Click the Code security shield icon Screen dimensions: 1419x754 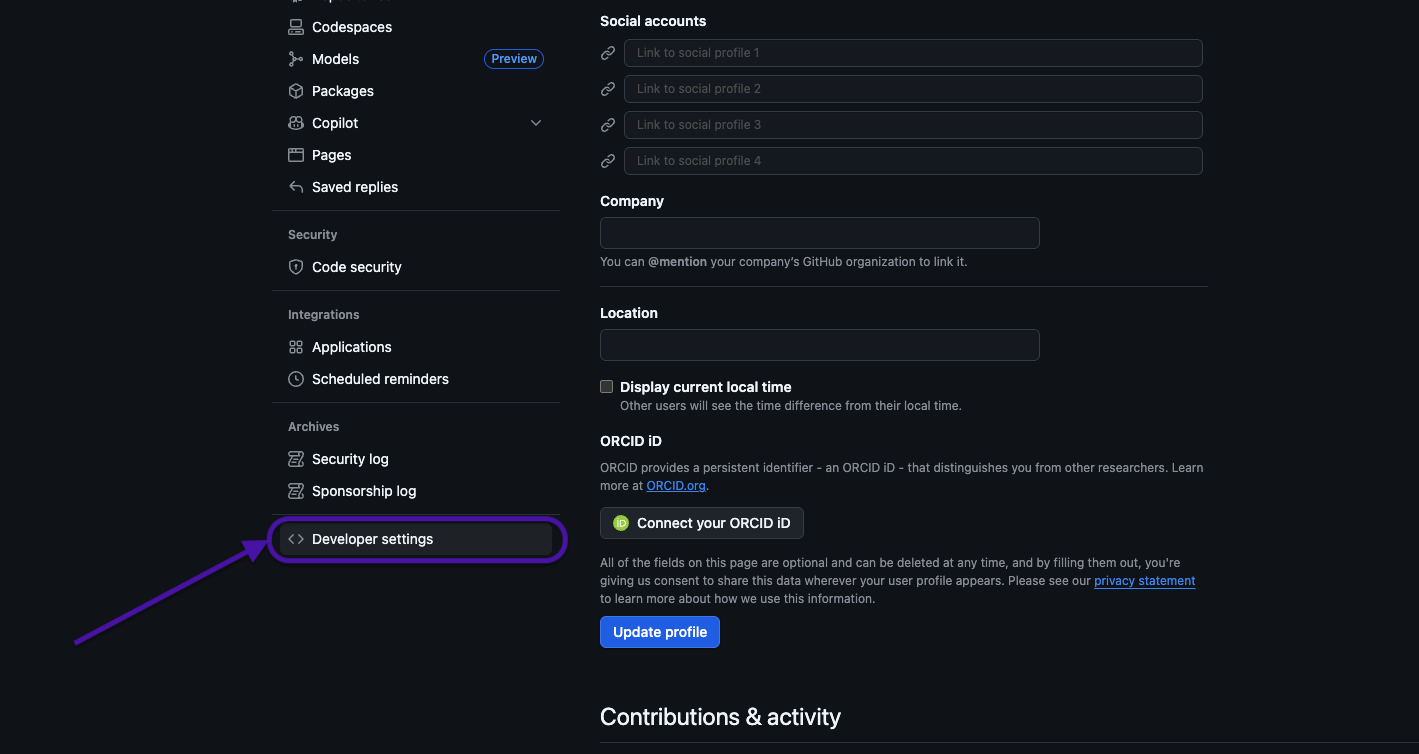pos(296,267)
